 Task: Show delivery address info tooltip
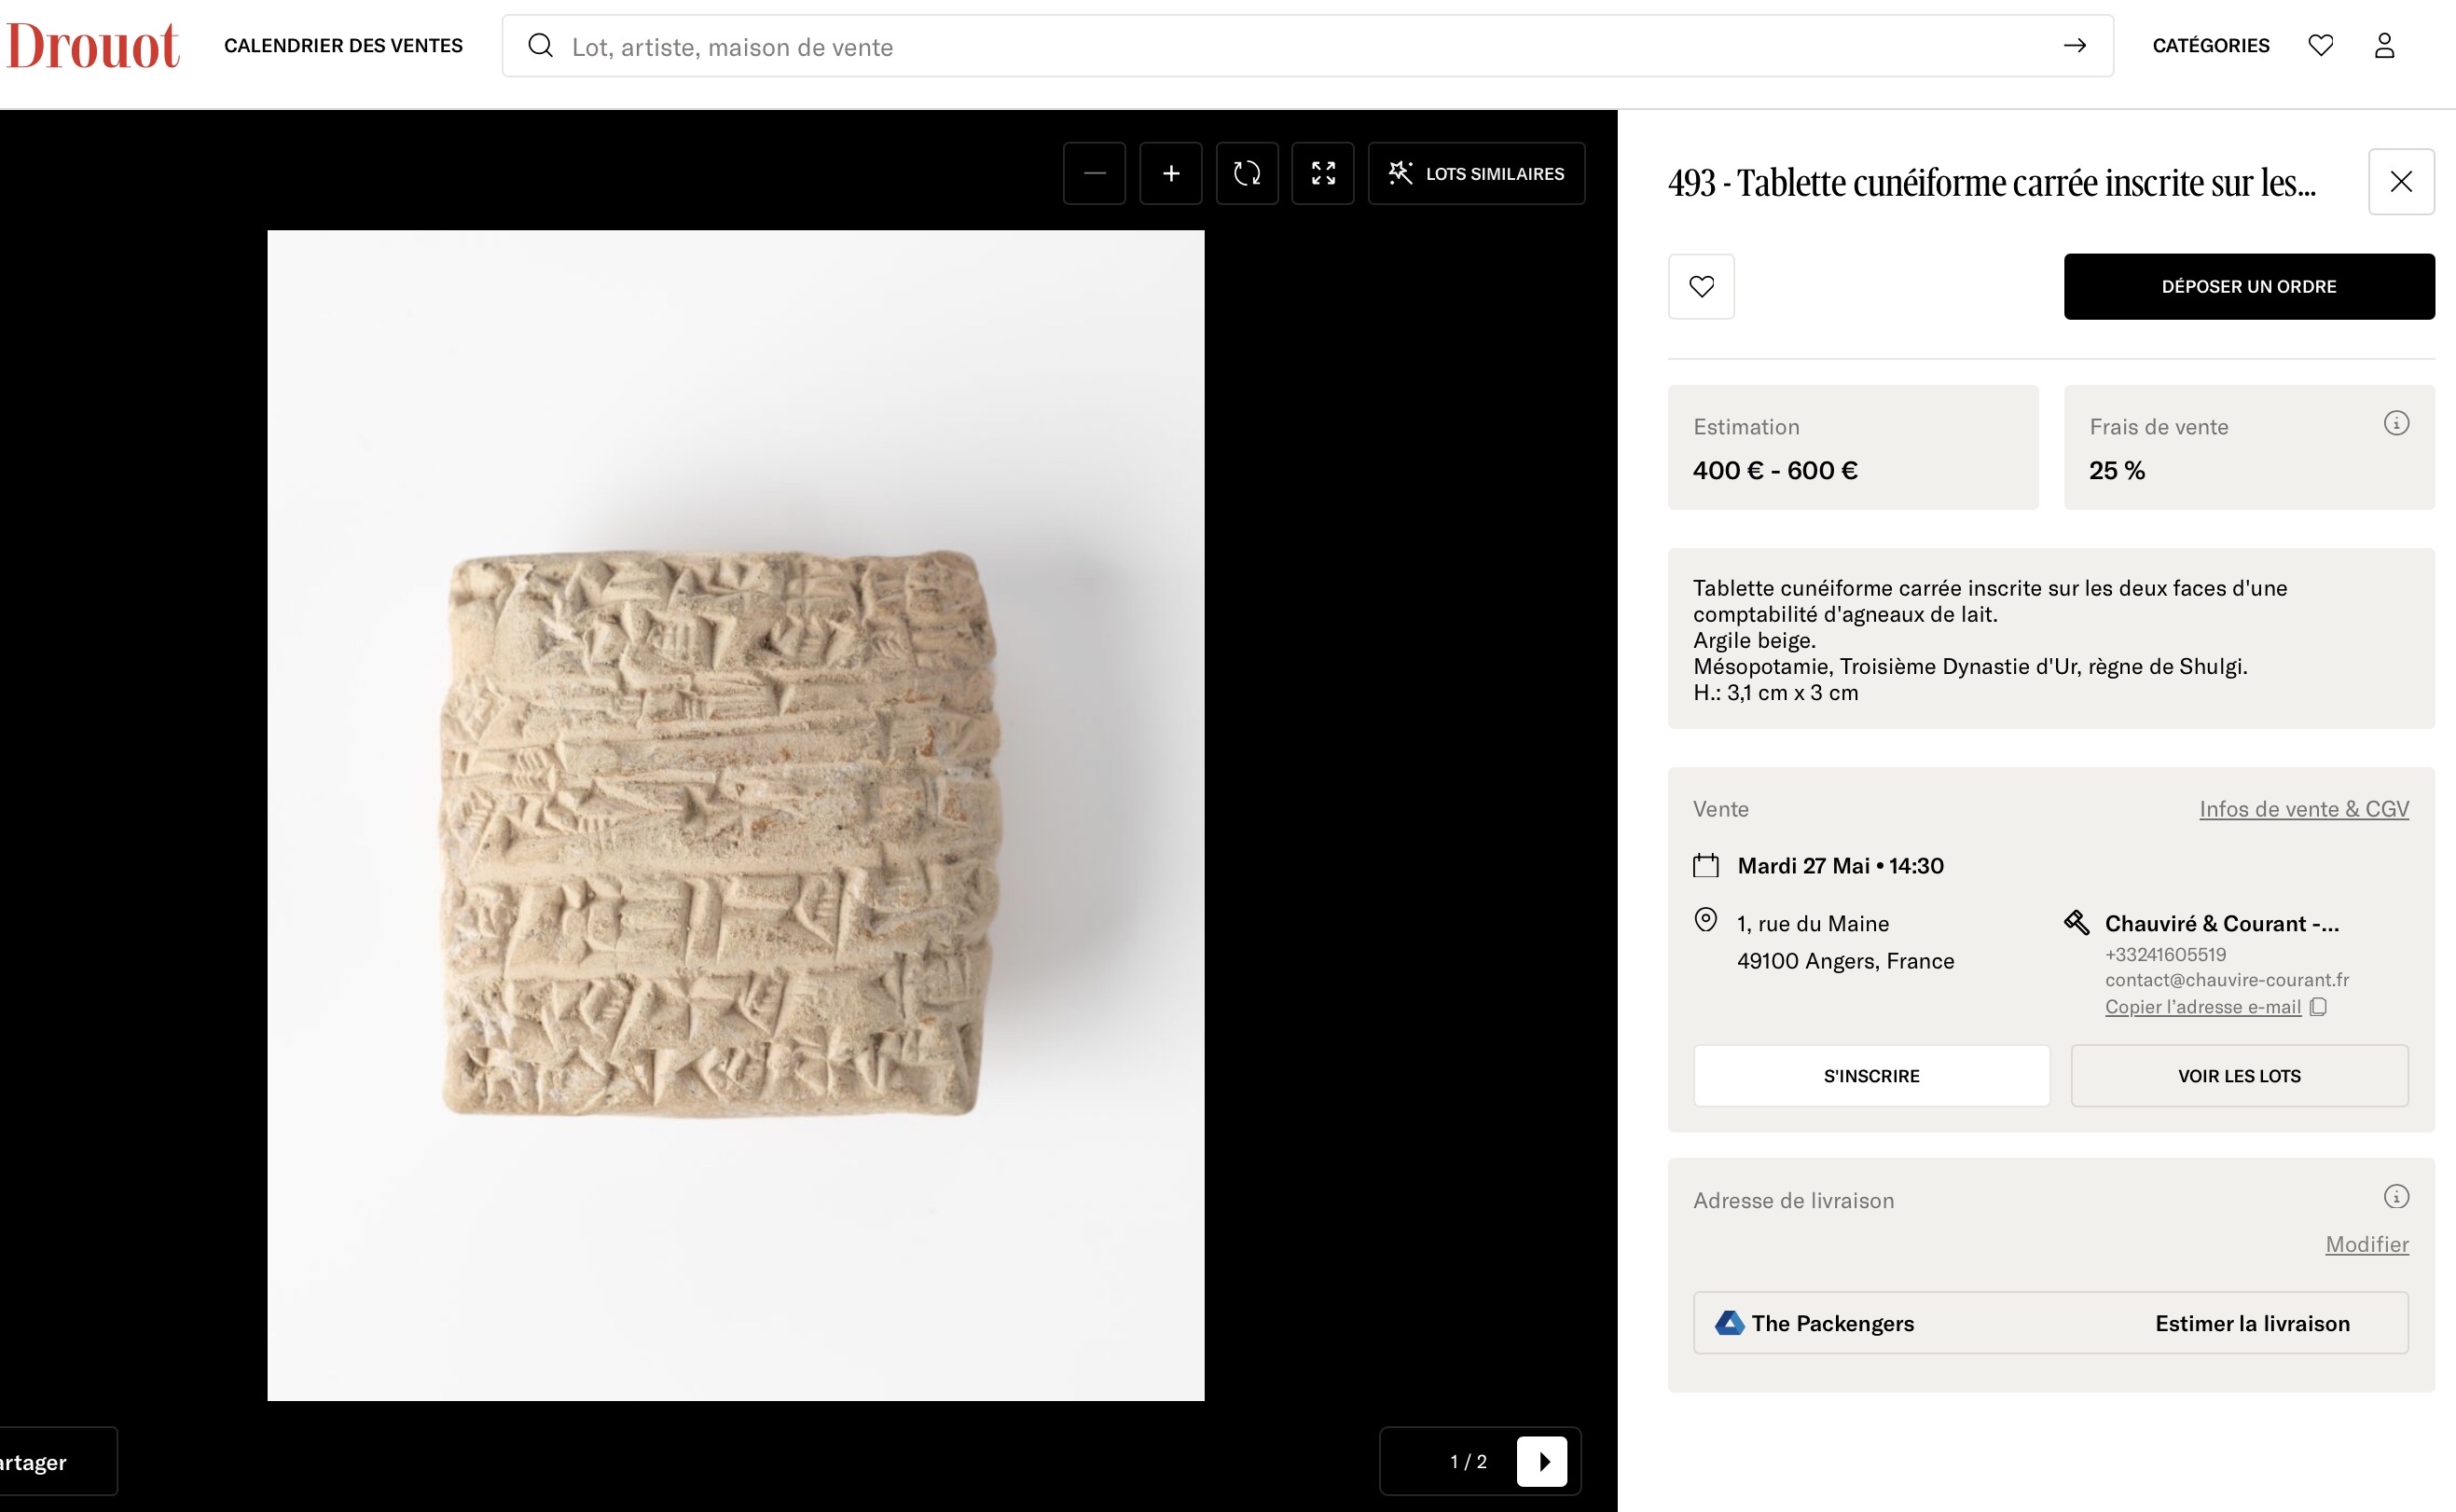[2396, 1197]
